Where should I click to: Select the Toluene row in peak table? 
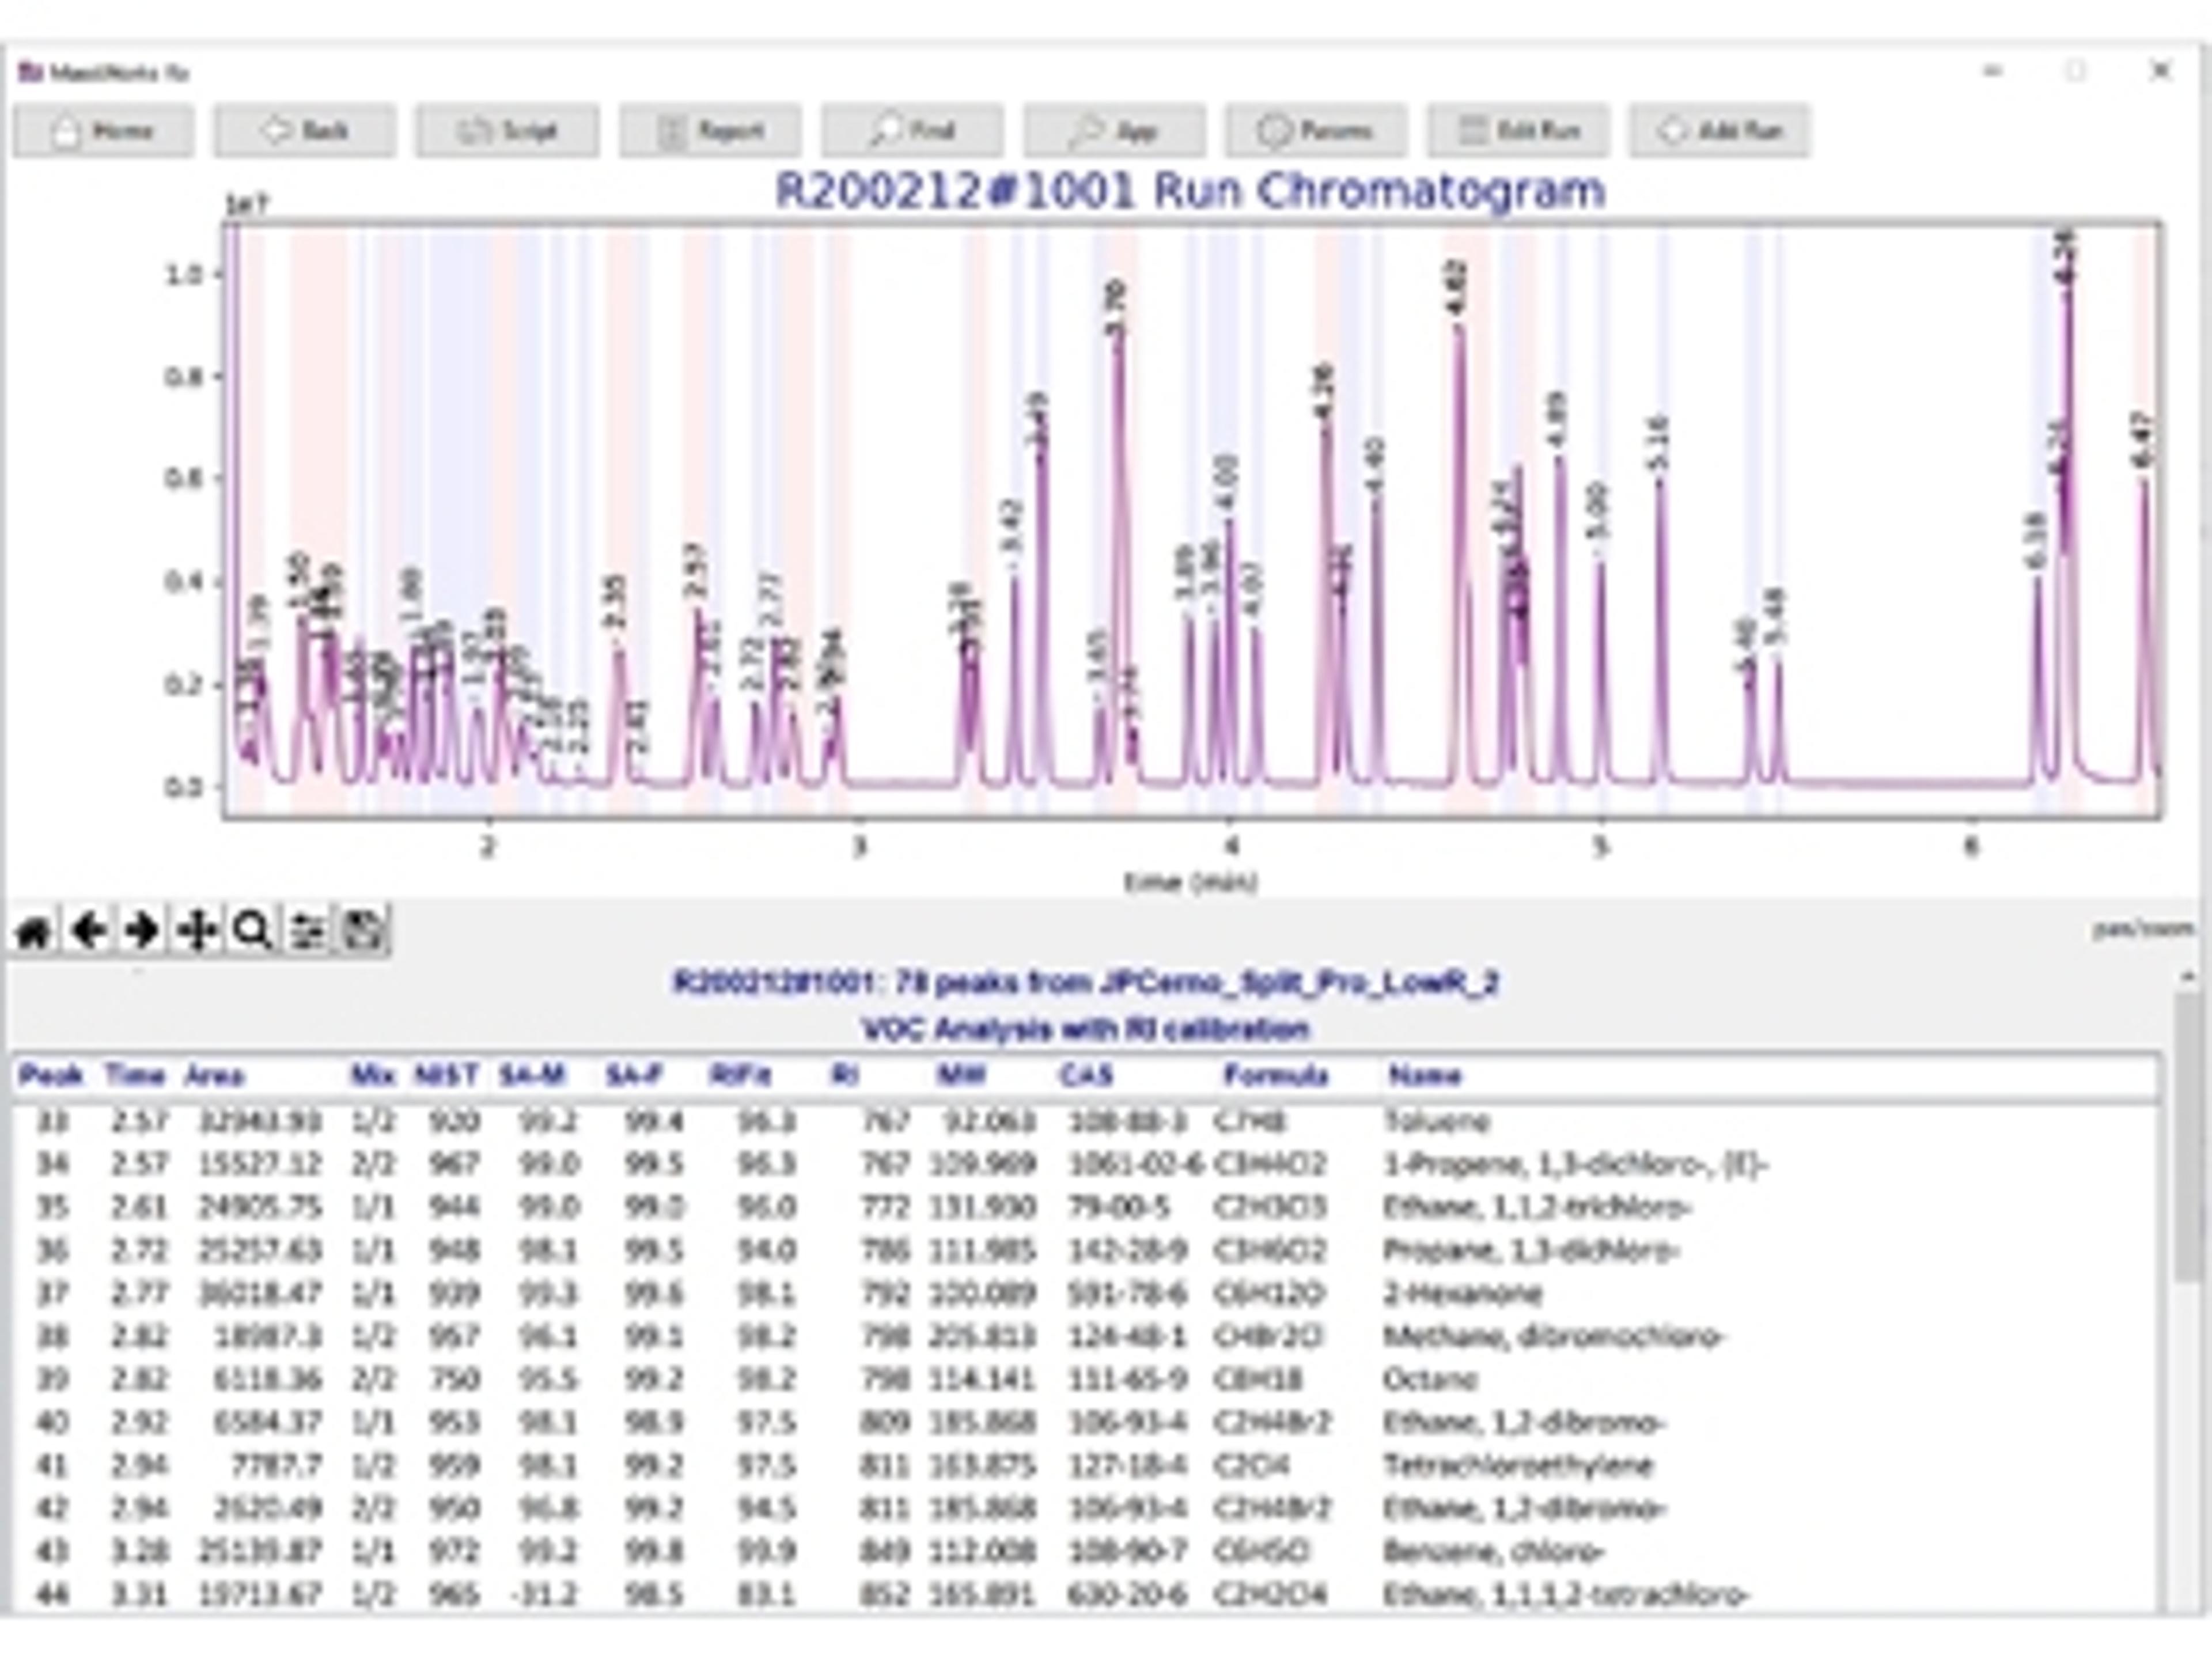pos(1436,1121)
